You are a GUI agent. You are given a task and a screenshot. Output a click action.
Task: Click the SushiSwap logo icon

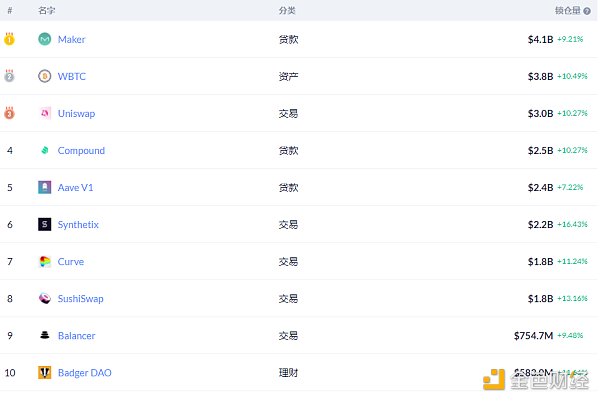coord(44,298)
